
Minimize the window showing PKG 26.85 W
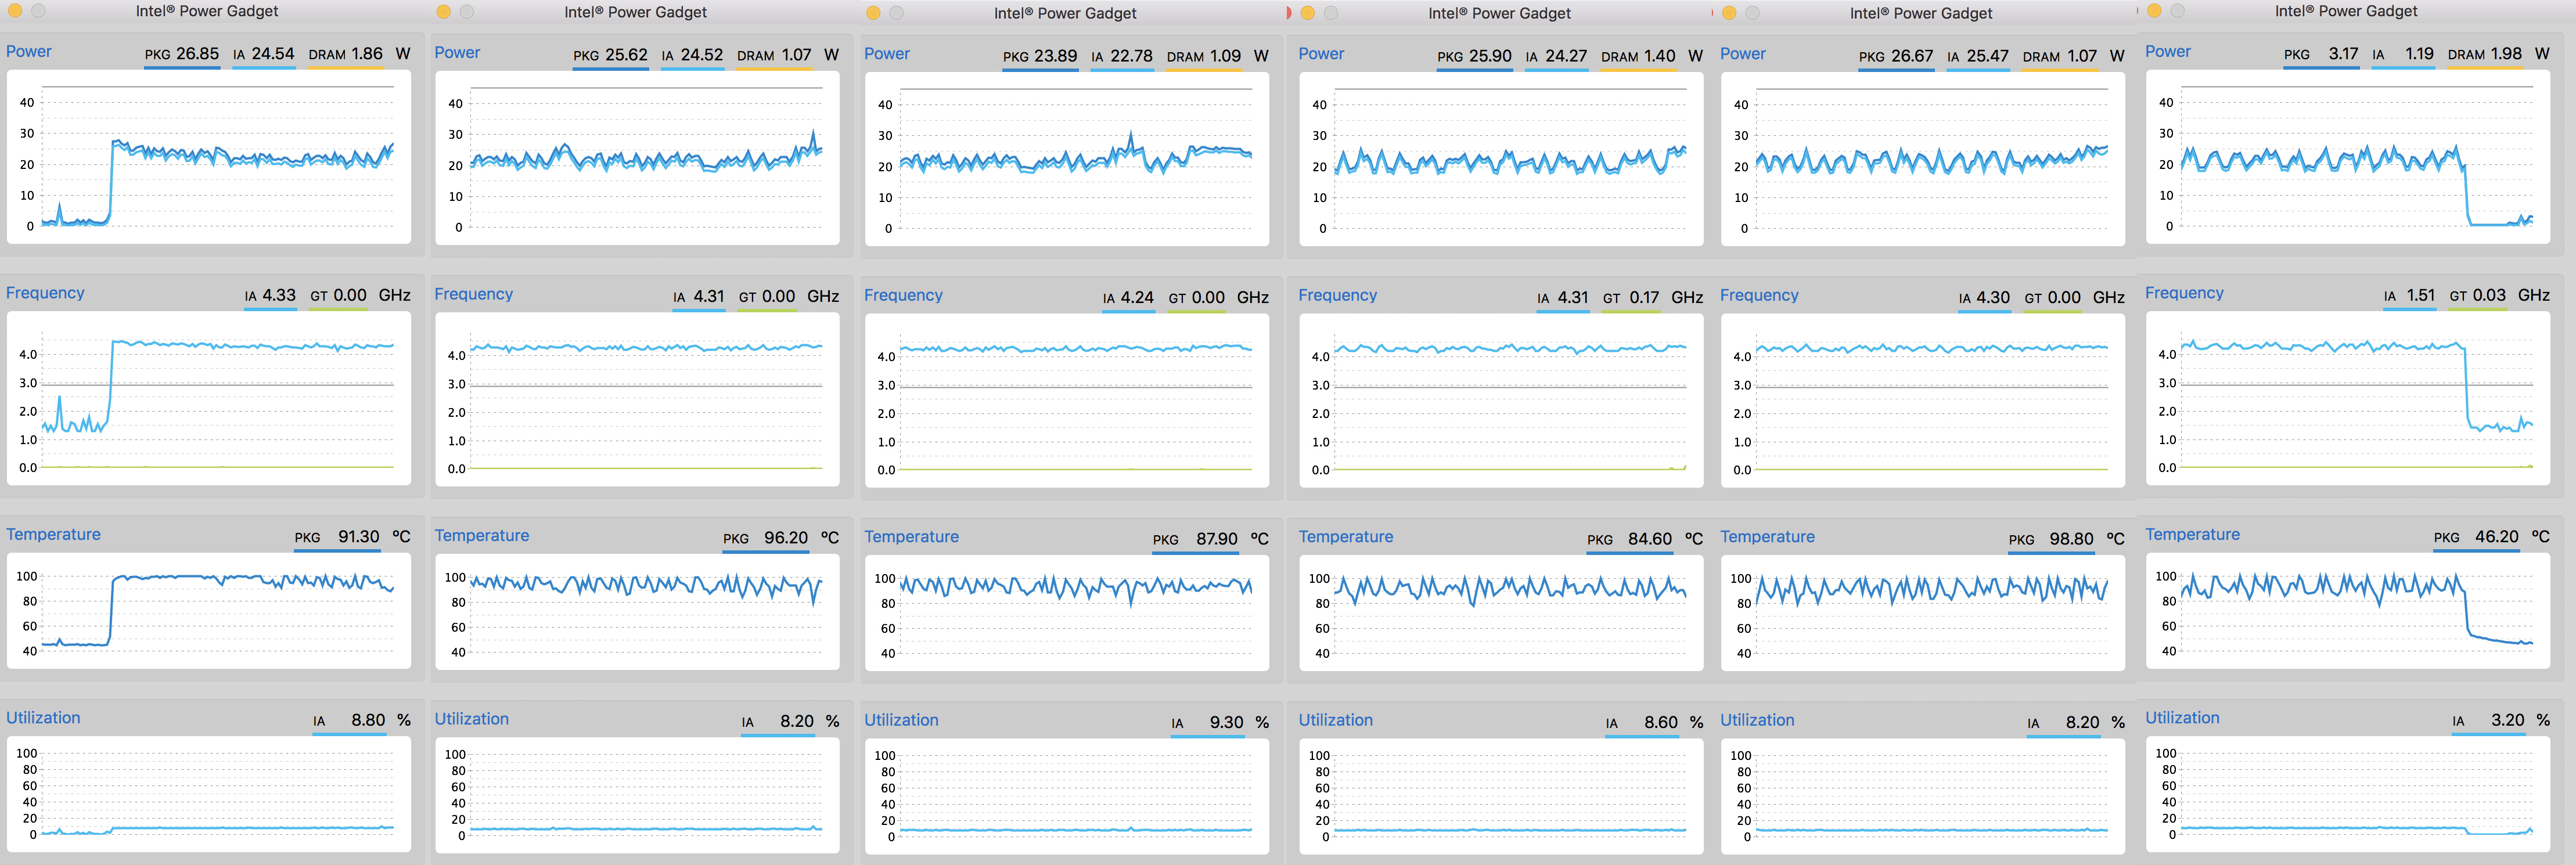tap(15, 11)
